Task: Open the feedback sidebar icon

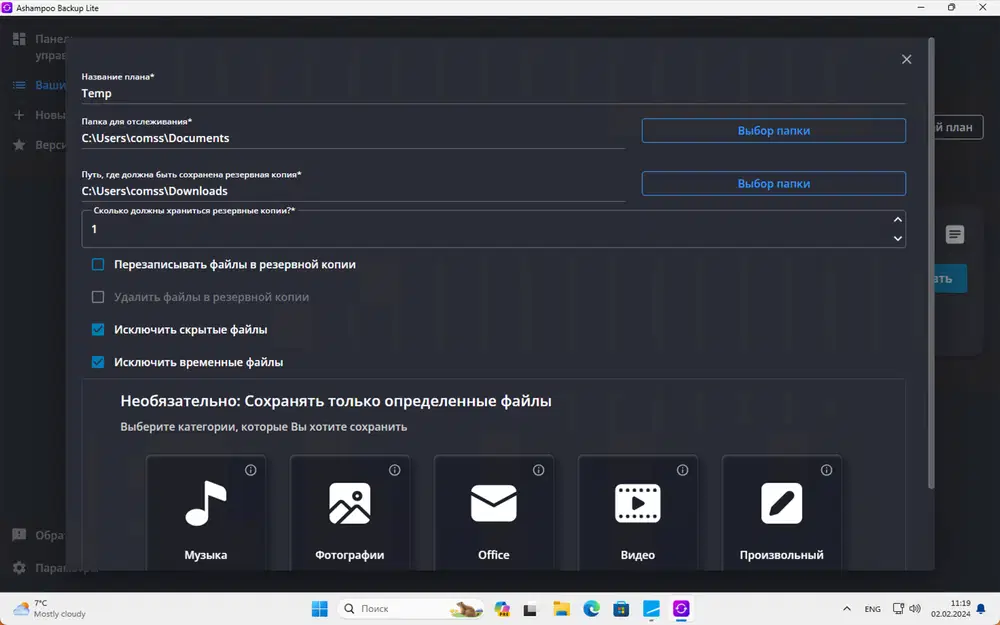Action: pos(19,534)
